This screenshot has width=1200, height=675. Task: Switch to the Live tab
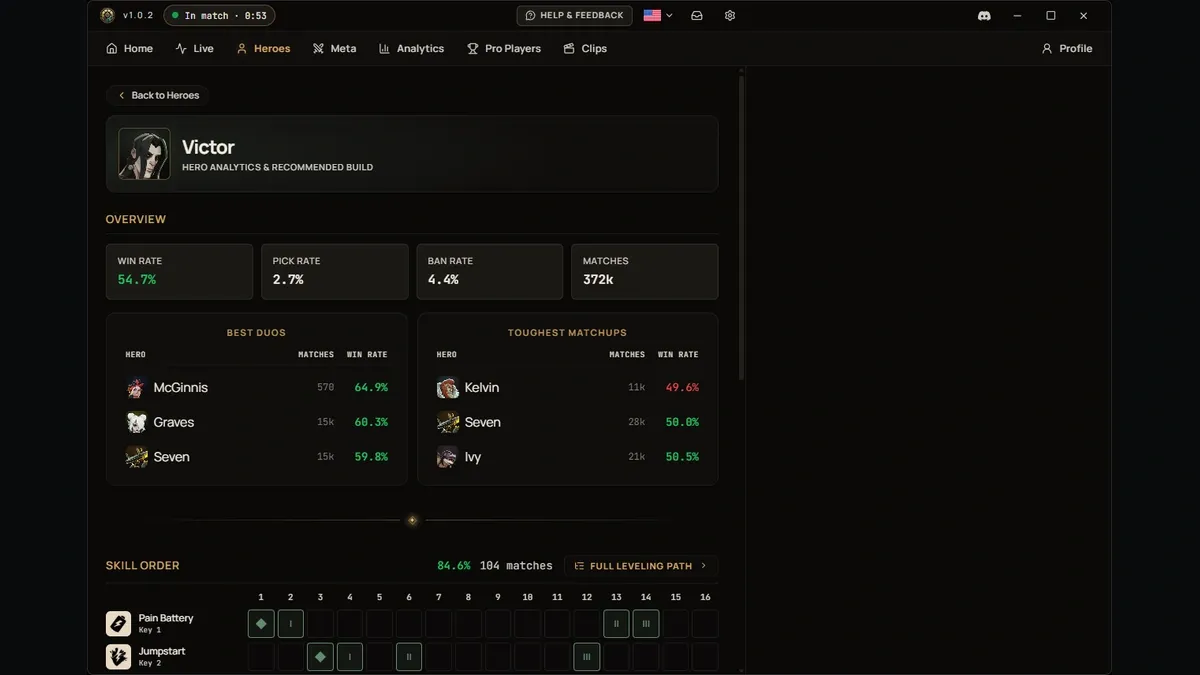point(195,48)
